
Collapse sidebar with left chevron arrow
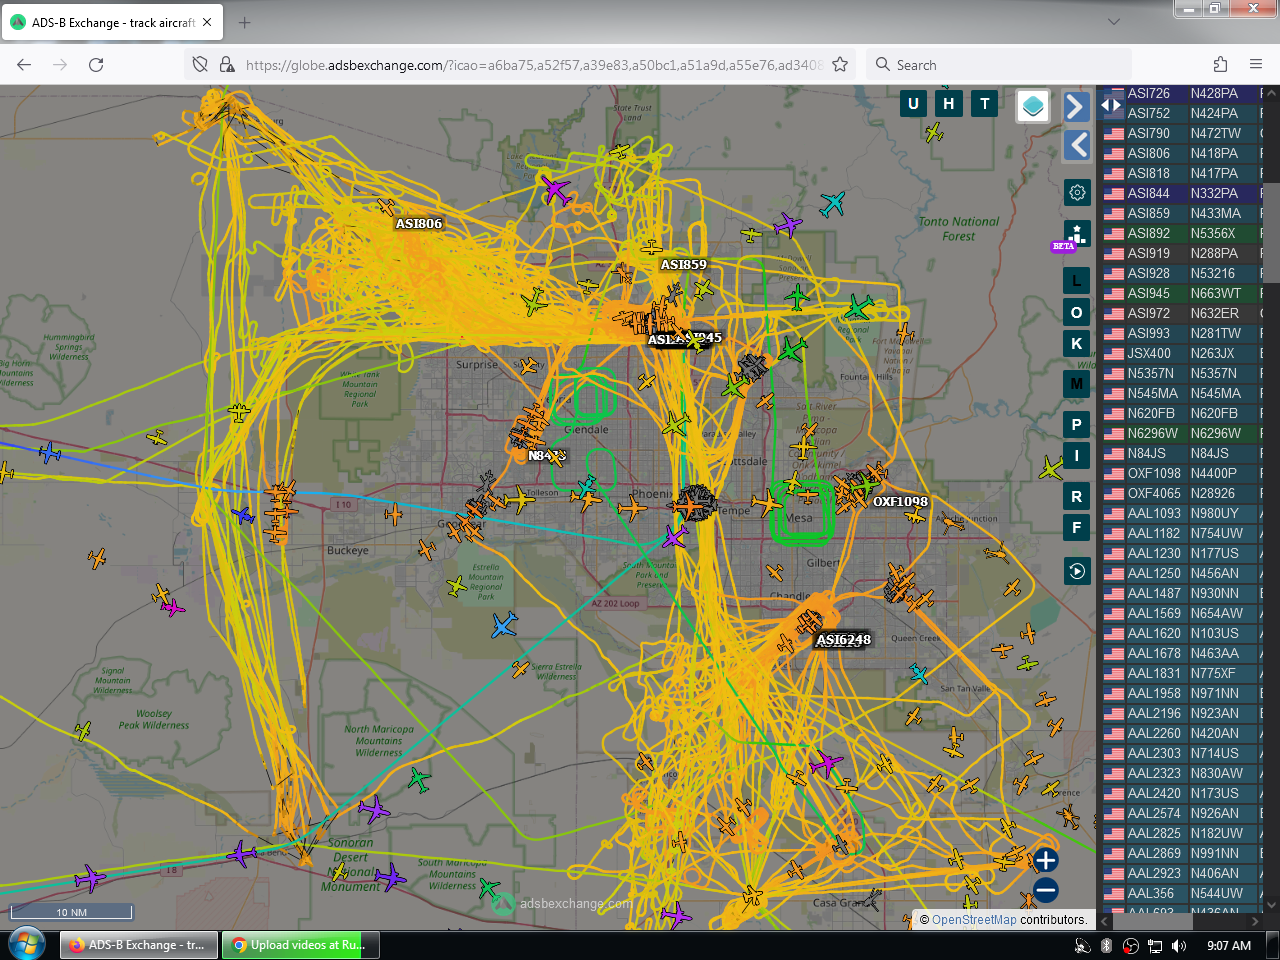1077,145
